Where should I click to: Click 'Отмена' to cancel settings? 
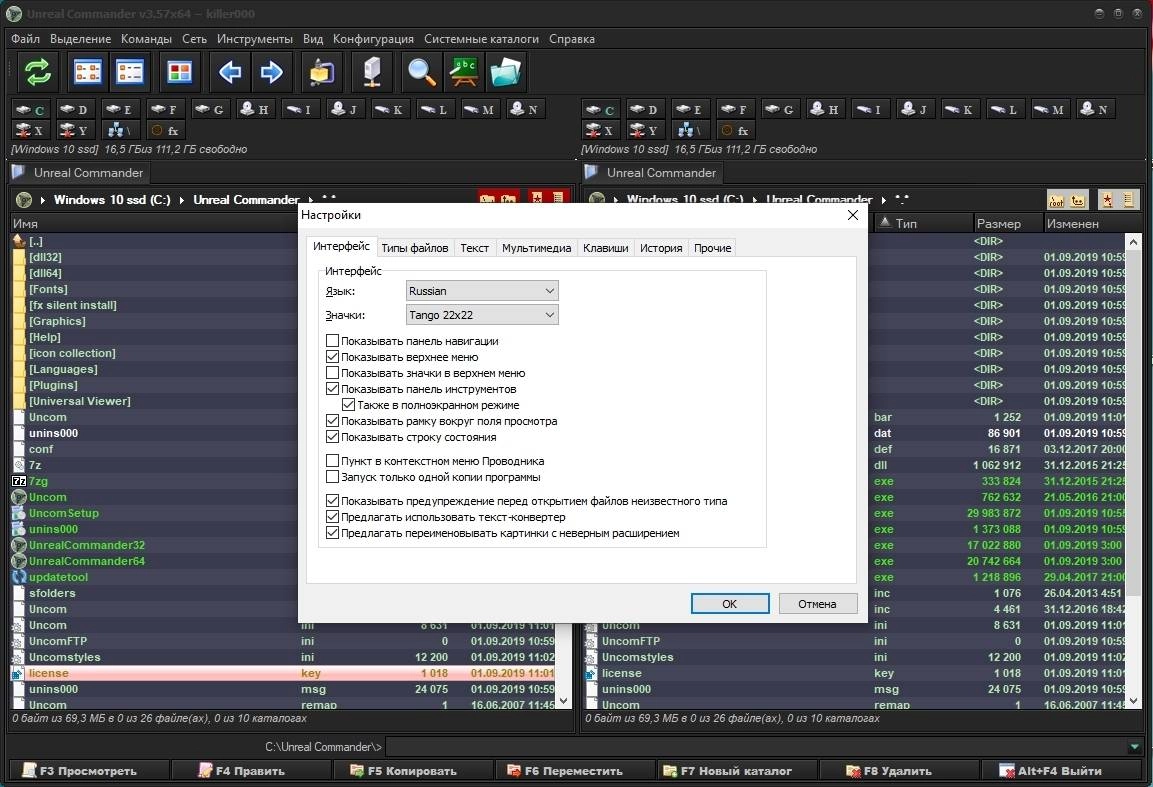point(817,604)
